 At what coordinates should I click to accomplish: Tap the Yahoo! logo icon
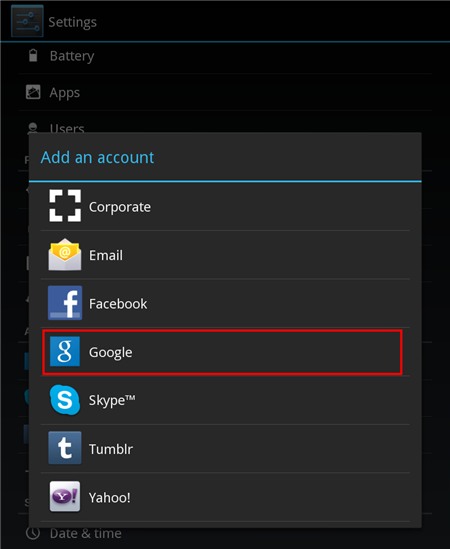tap(65, 496)
